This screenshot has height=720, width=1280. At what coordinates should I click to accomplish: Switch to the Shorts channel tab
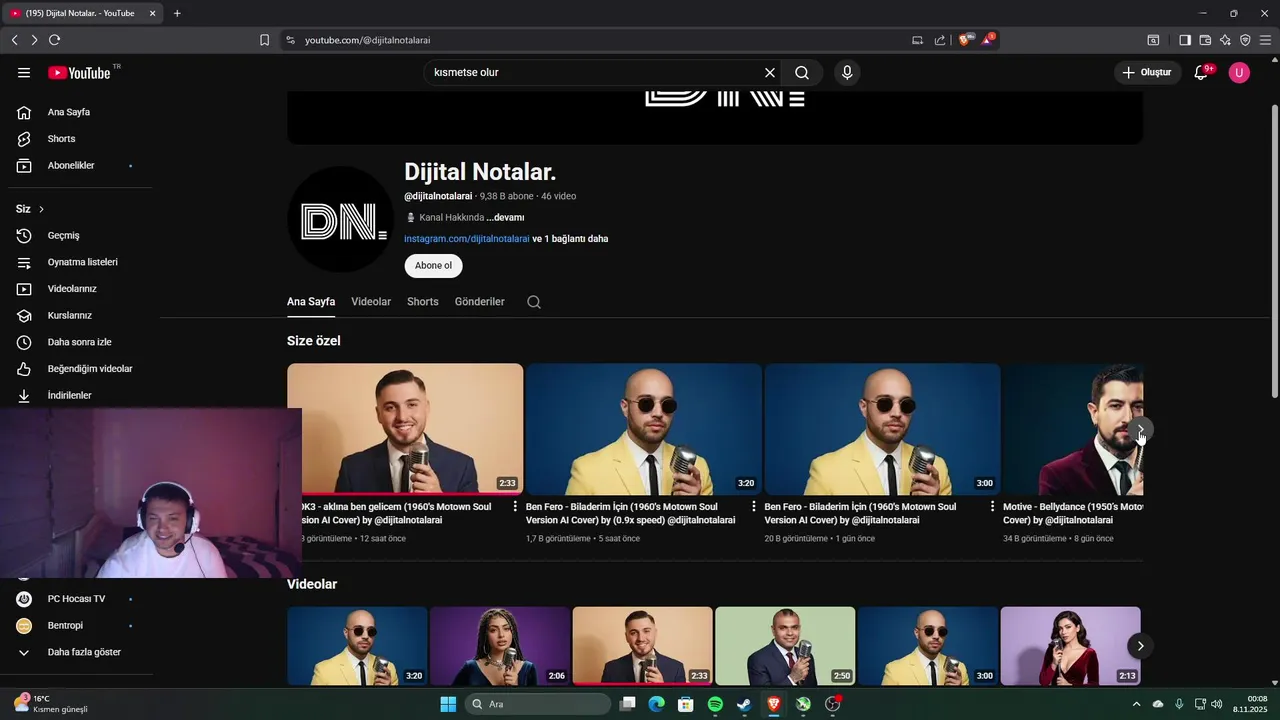[x=423, y=302]
